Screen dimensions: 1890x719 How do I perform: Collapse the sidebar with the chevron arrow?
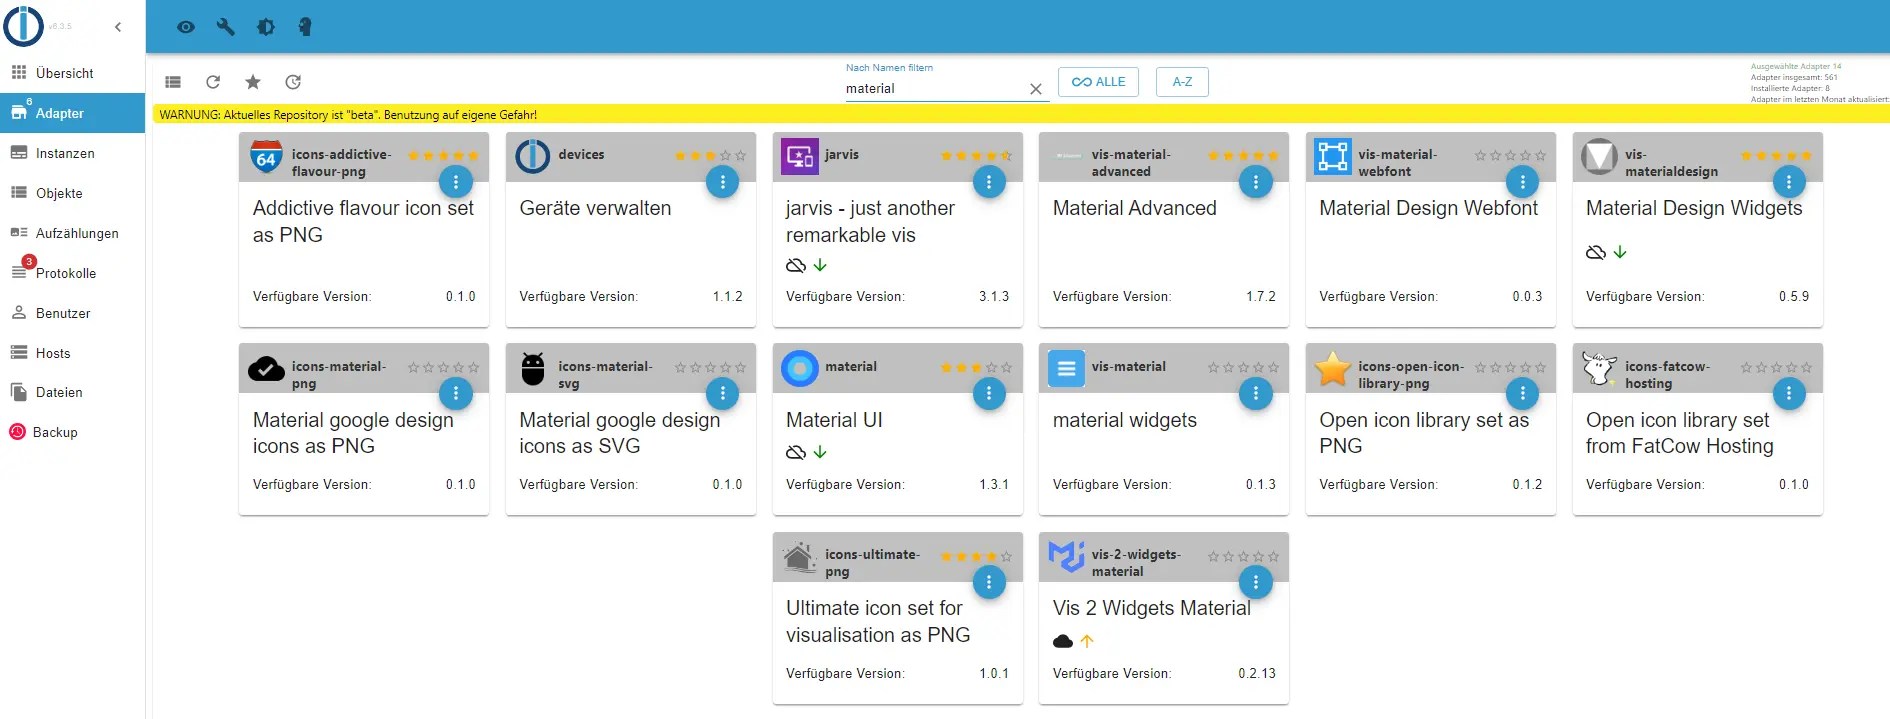pyautogui.click(x=118, y=27)
